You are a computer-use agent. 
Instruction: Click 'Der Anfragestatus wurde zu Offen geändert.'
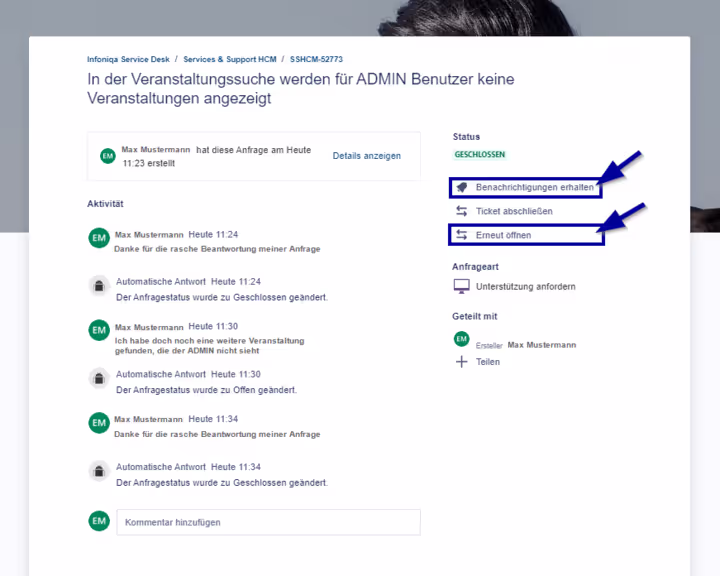tap(206, 390)
